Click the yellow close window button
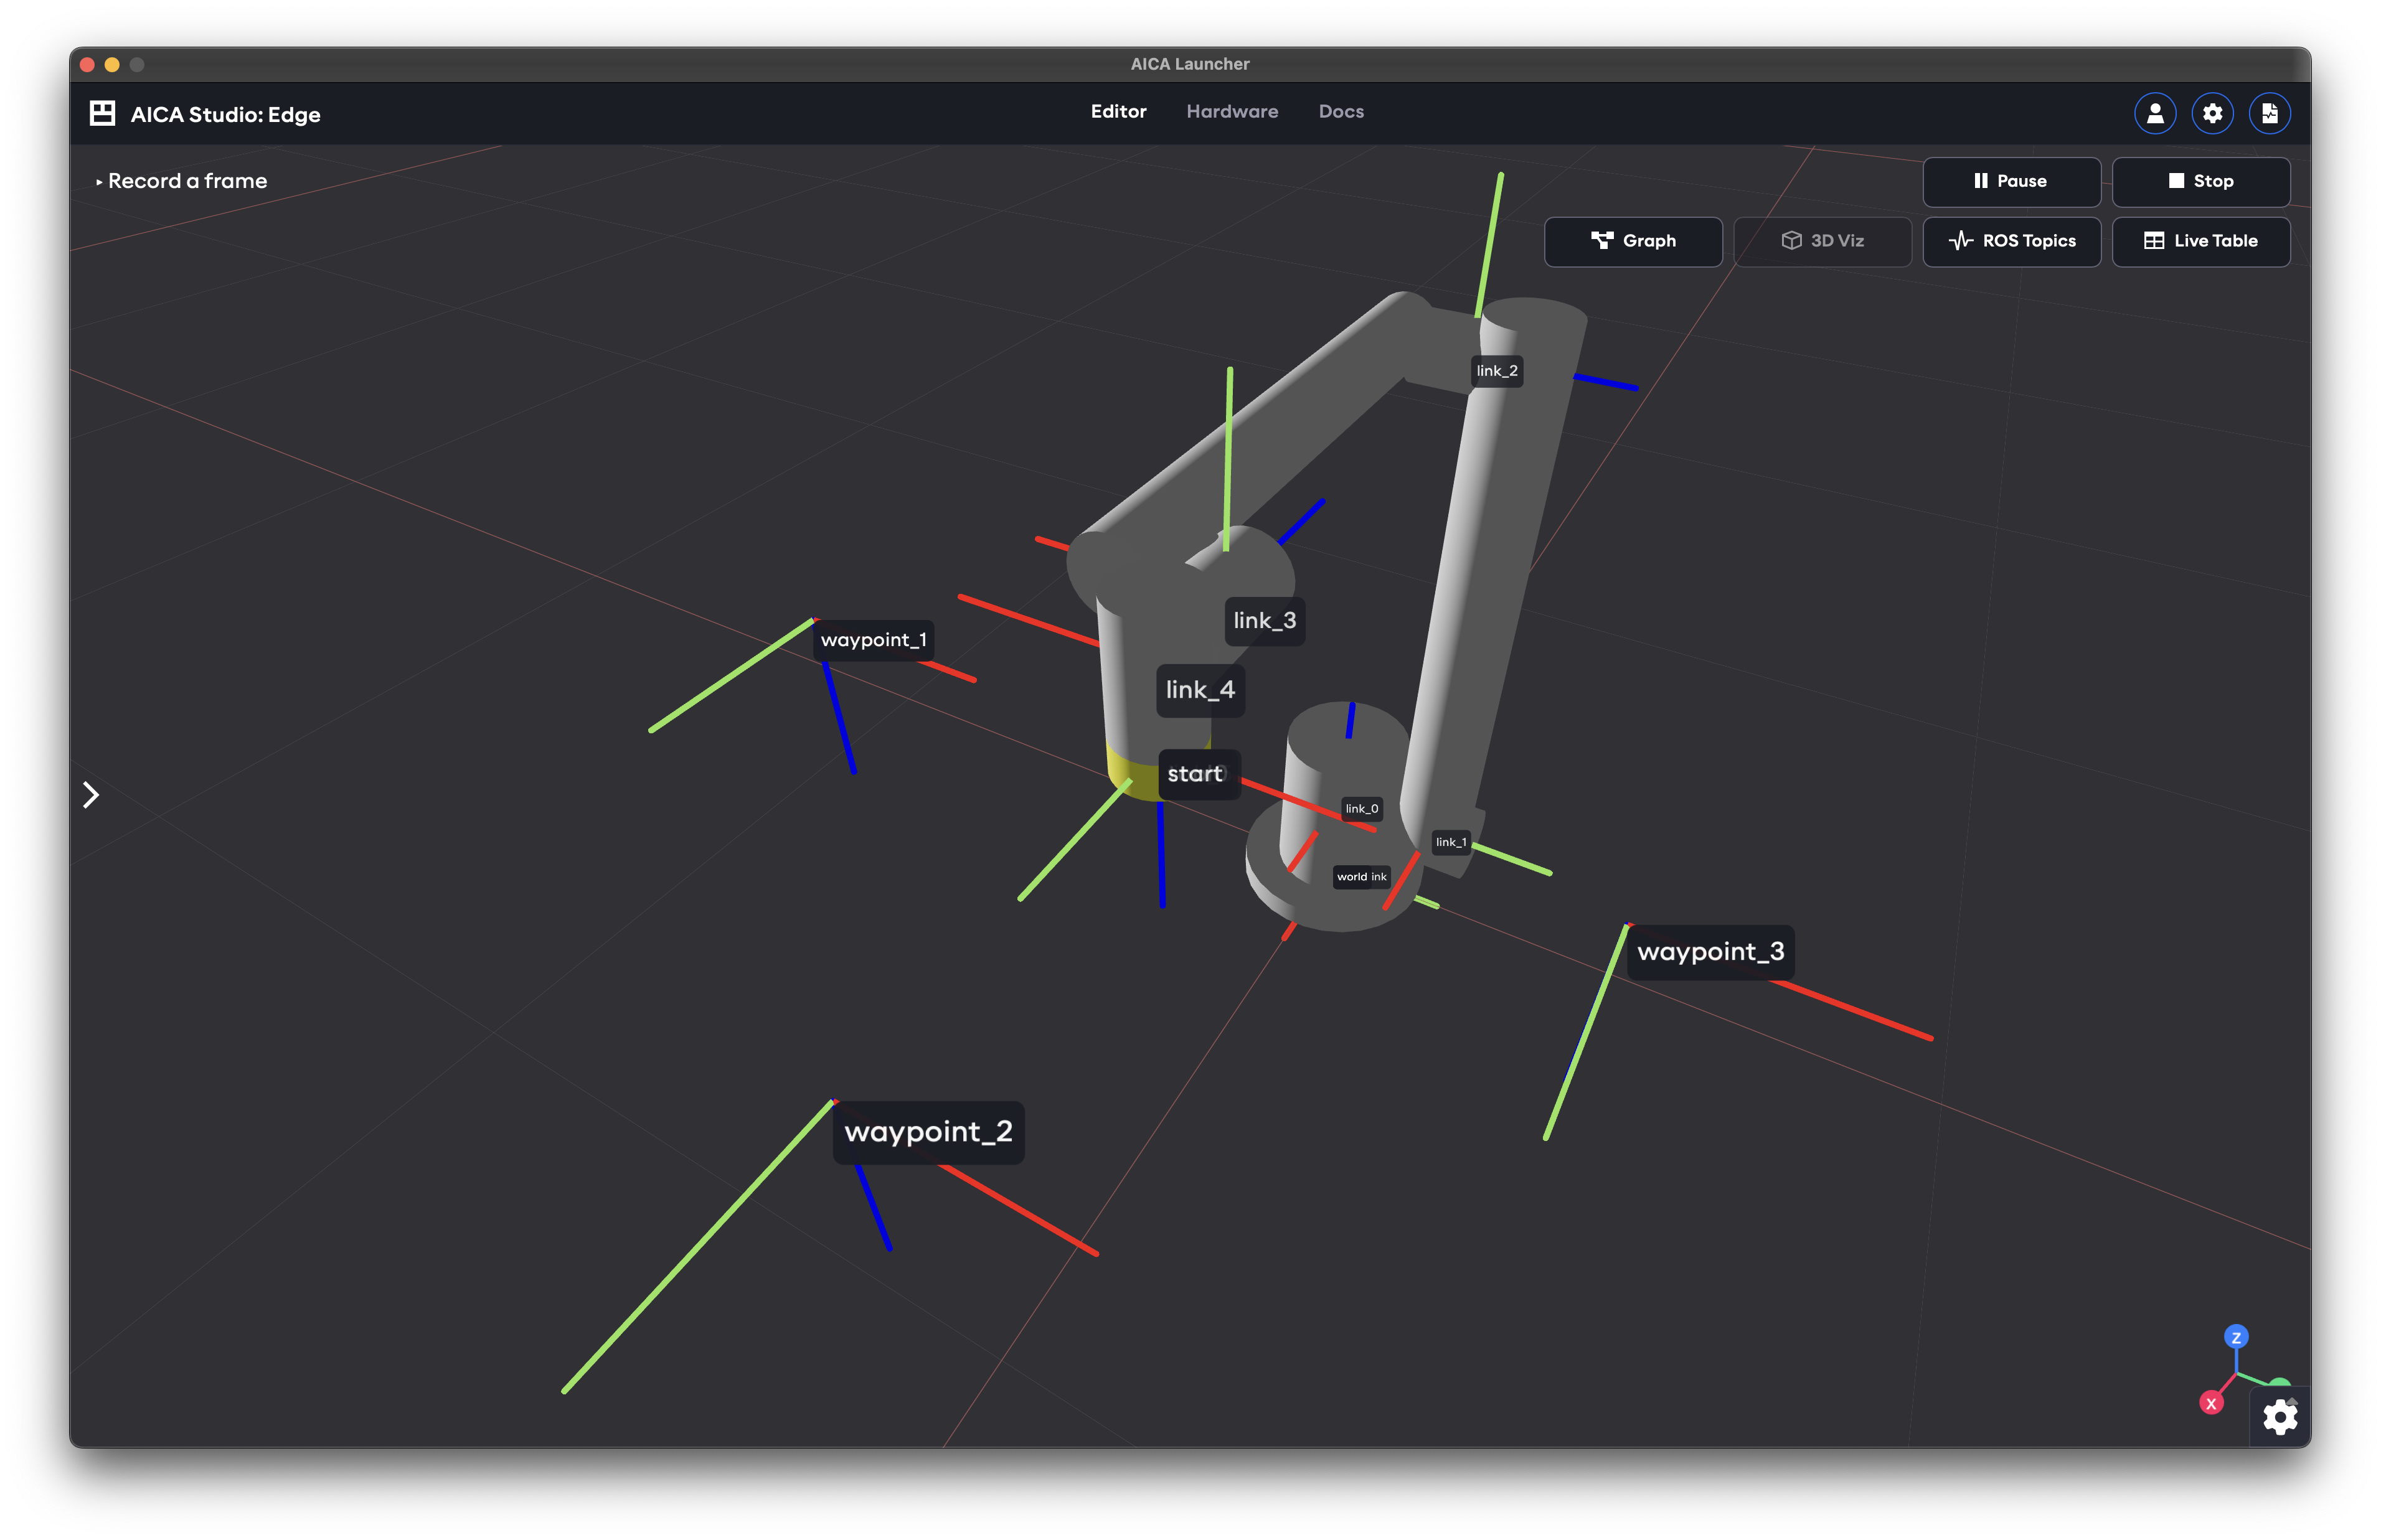The height and width of the screenshot is (1540, 2381). [112, 64]
